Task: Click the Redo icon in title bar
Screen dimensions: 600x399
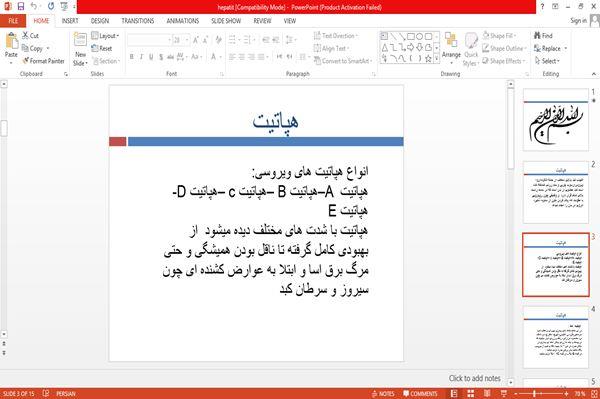Action: tap(51, 7)
